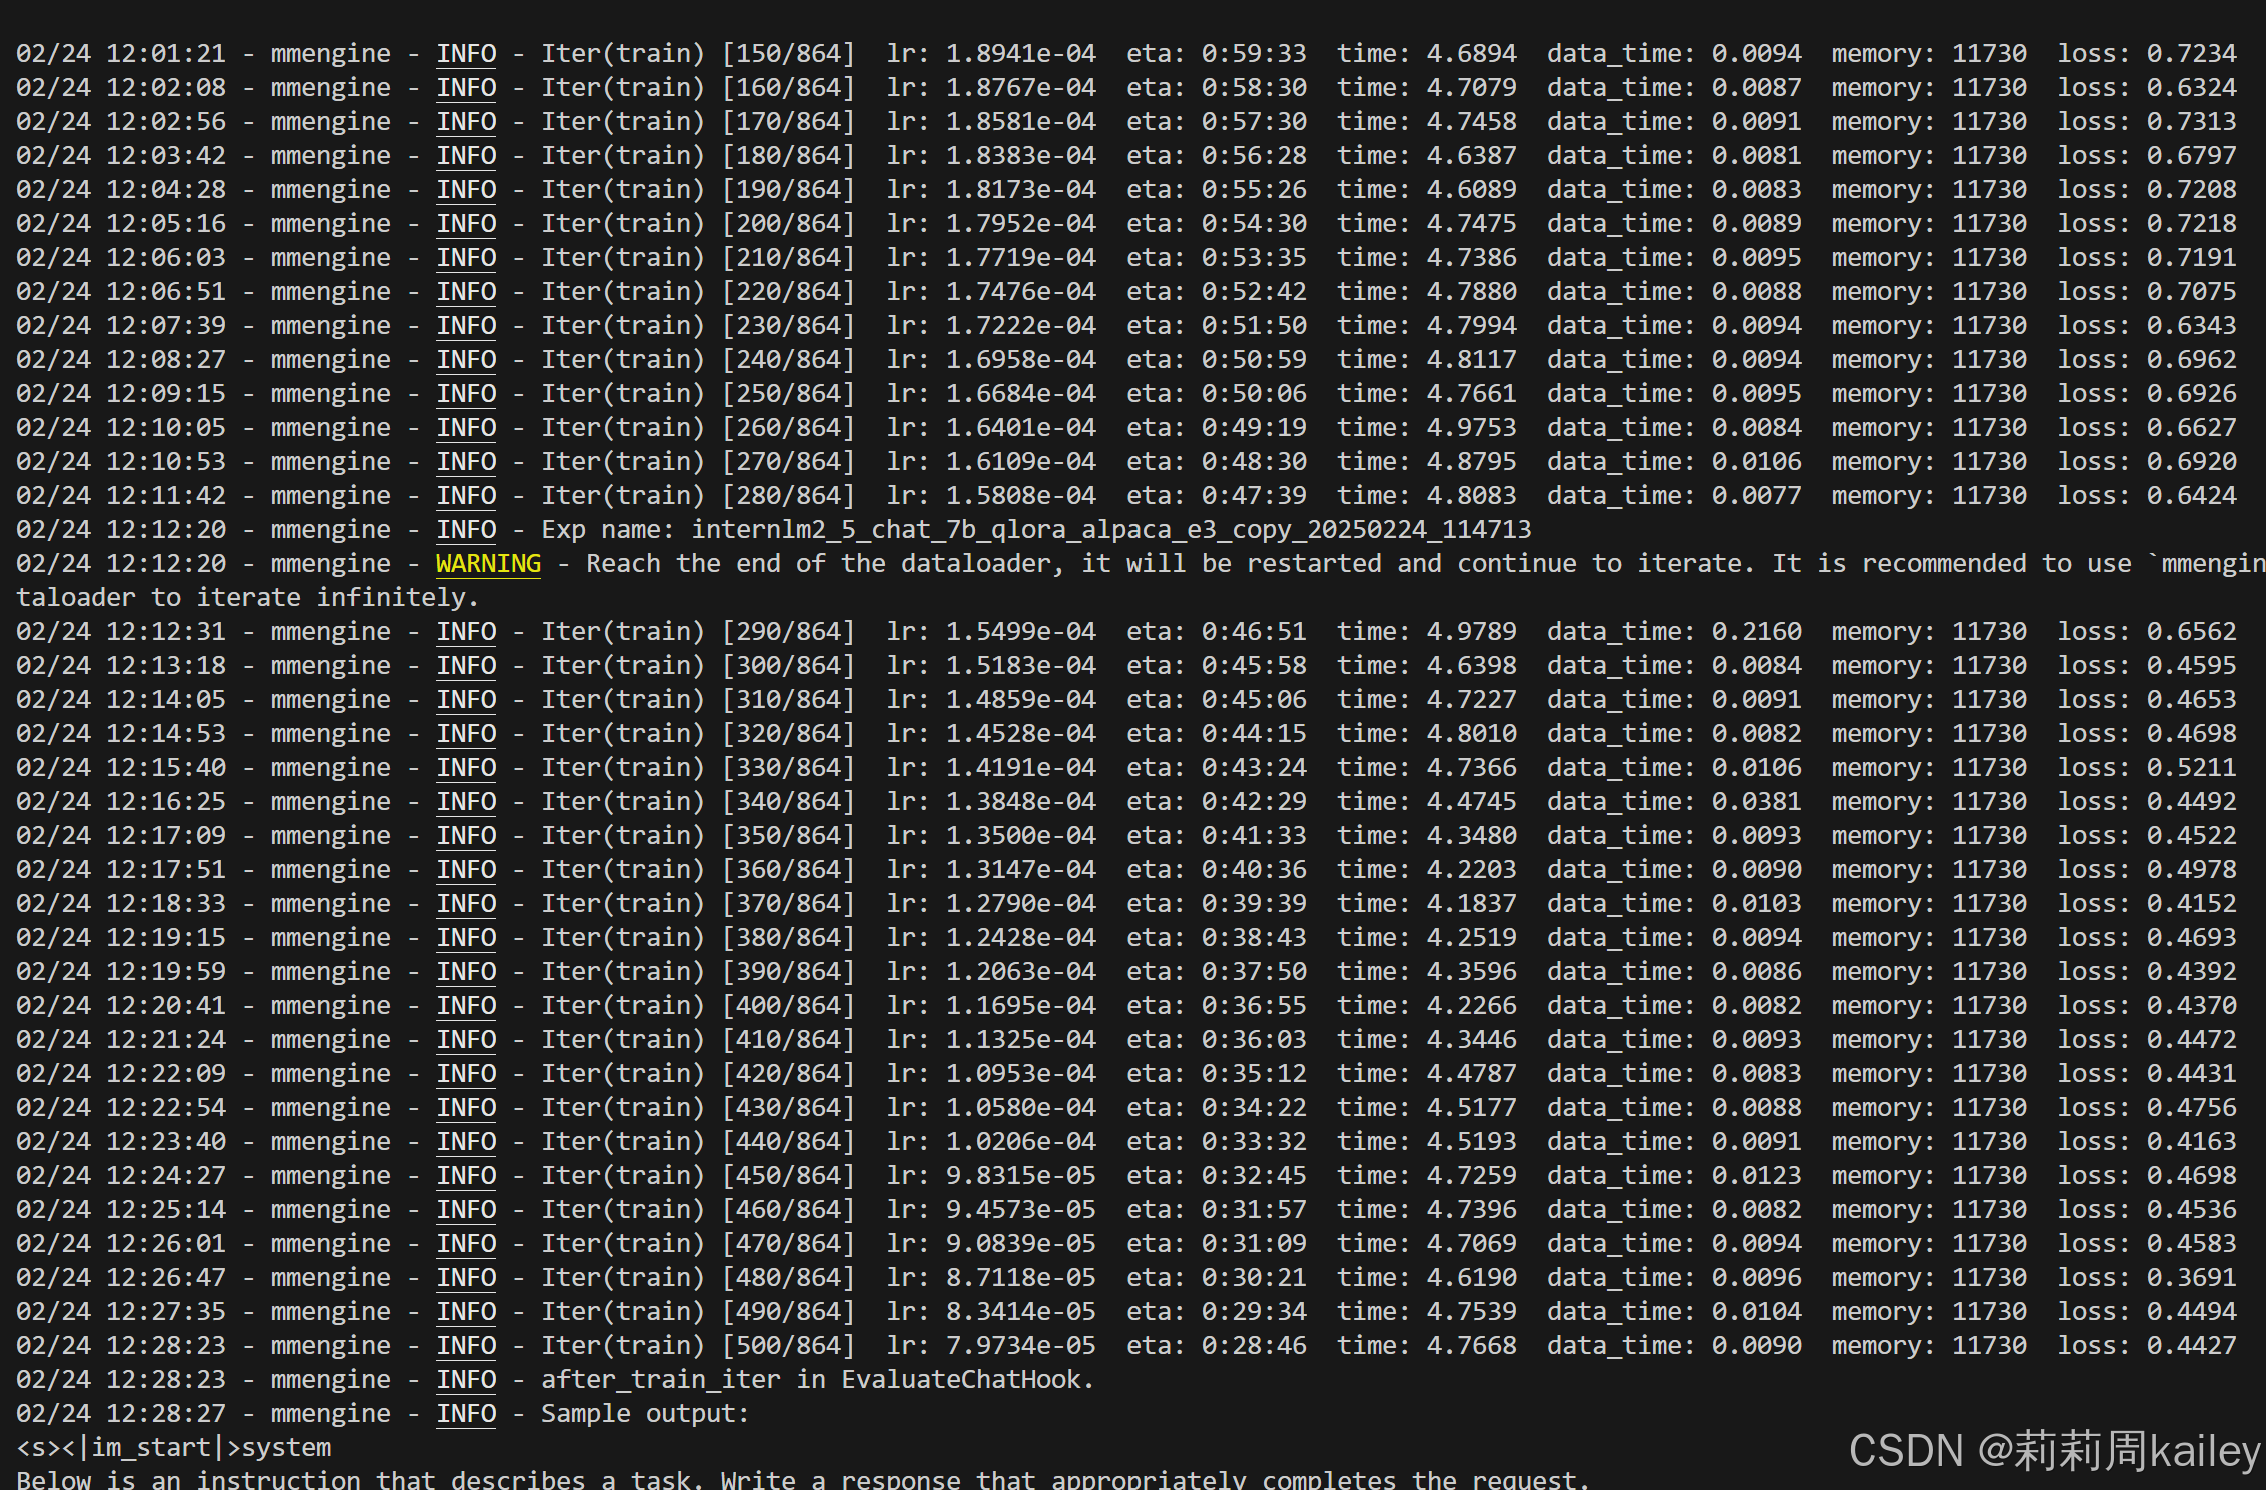Click eta value 0:28:46
This screenshot has width=2266, height=1490.
tap(1254, 1345)
